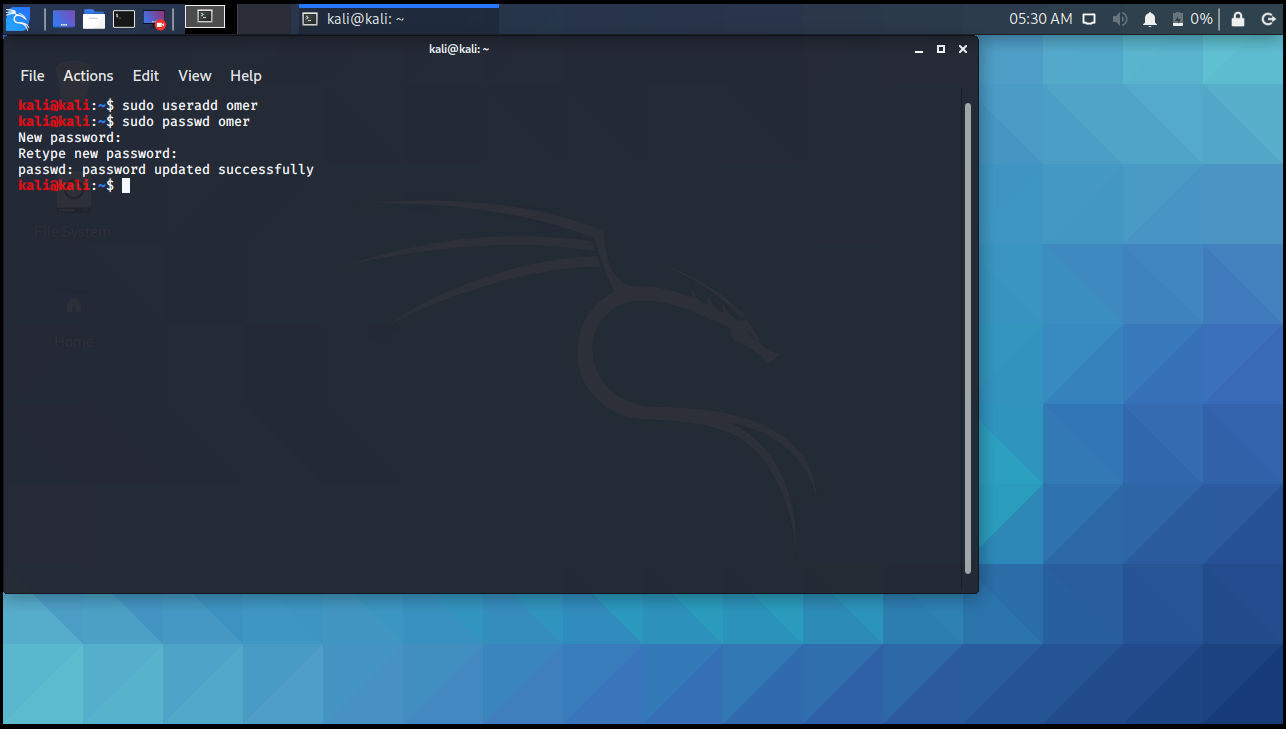The width and height of the screenshot is (1286, 729).
Task: Open the File menu in terminal
Action: click(x=32, y=76)
